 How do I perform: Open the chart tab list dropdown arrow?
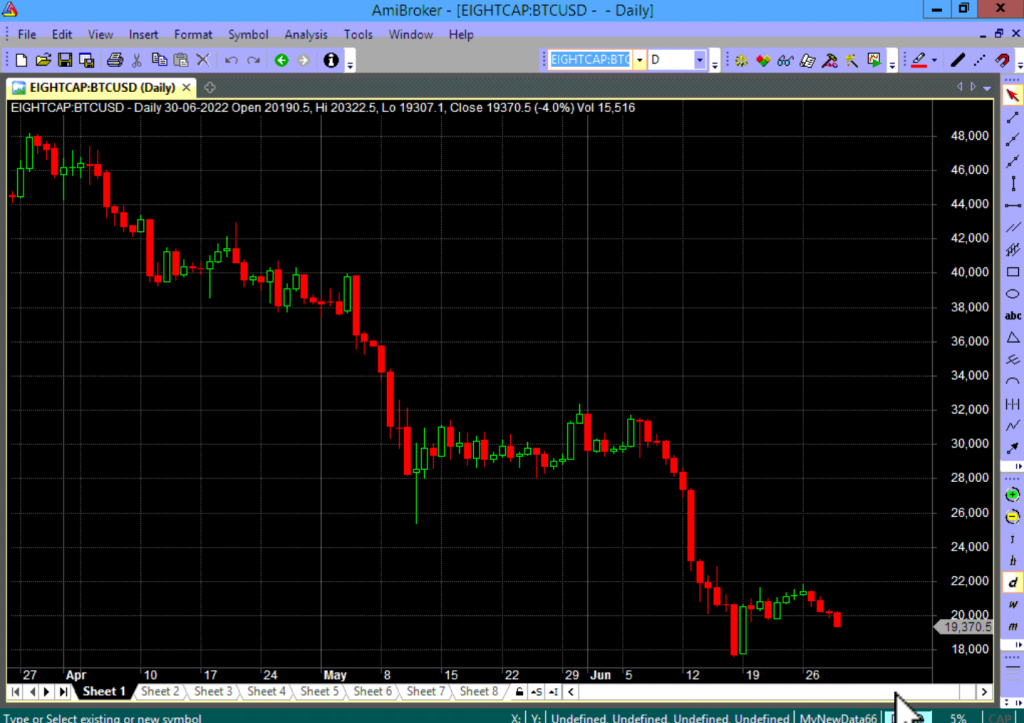click(987, 88)
